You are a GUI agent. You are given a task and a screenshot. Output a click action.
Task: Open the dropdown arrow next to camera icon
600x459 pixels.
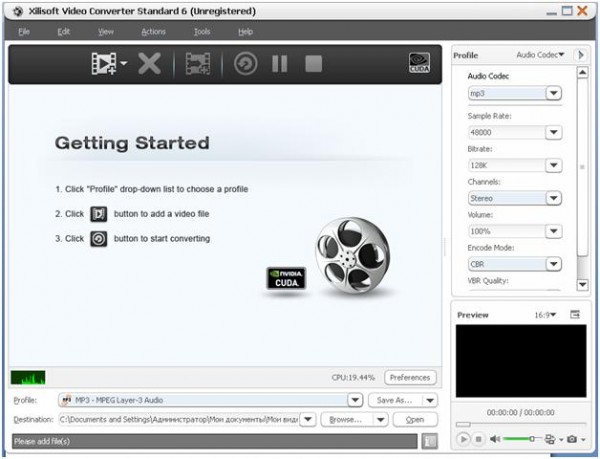click(x=583, y=440)
